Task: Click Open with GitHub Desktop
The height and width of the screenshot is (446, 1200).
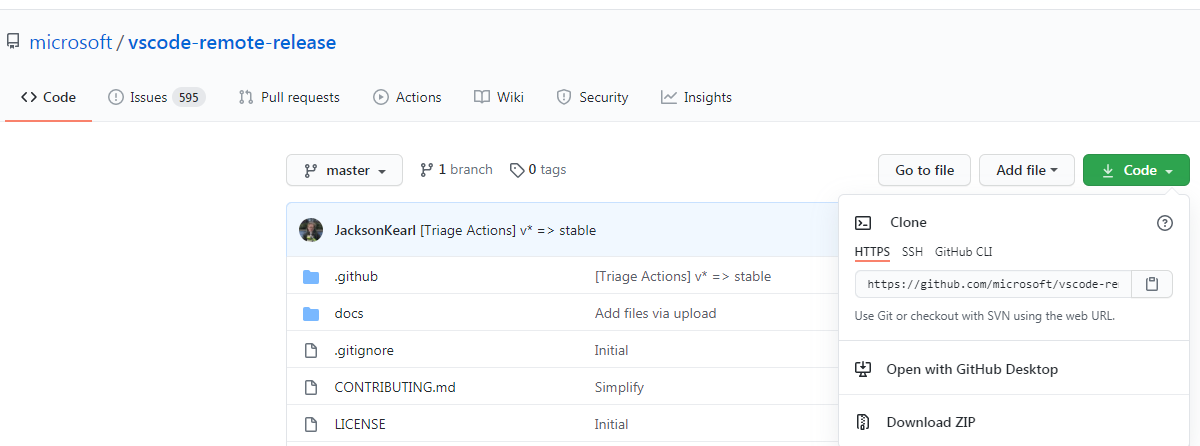Action: coord(972,369)
